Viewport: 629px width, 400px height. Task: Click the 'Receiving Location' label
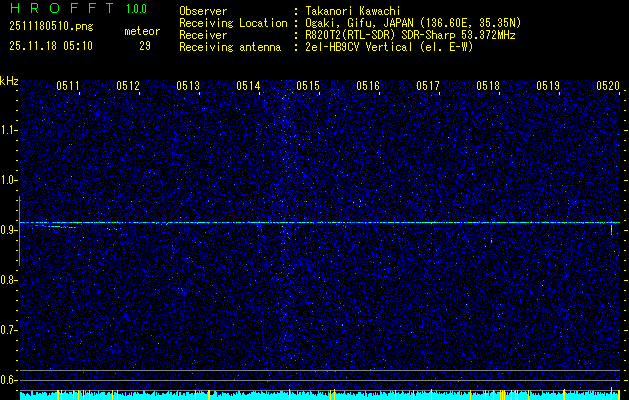pos(233,23)
